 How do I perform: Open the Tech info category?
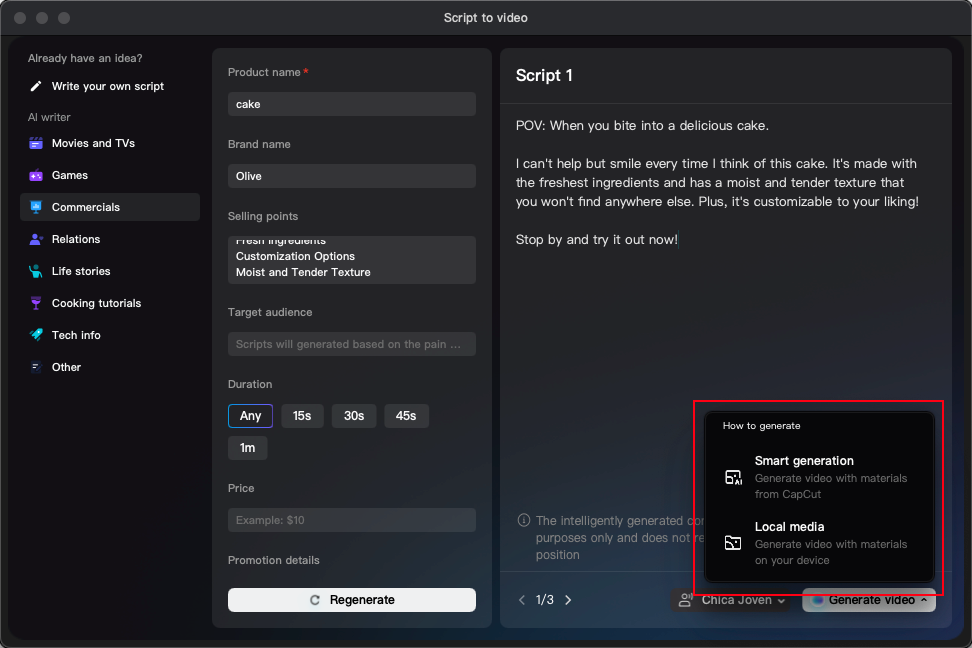[110, 335]
